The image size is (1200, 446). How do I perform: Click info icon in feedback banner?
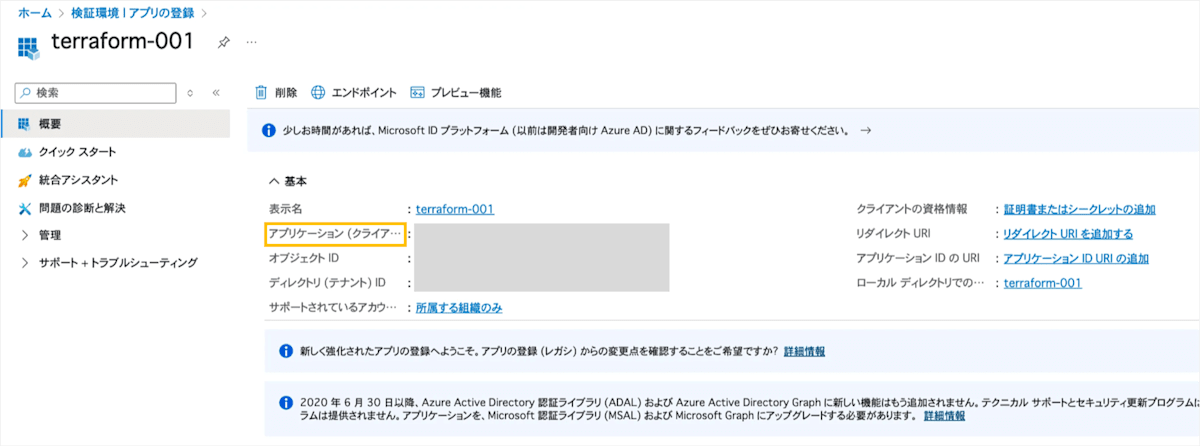click(x=268, y=130)
